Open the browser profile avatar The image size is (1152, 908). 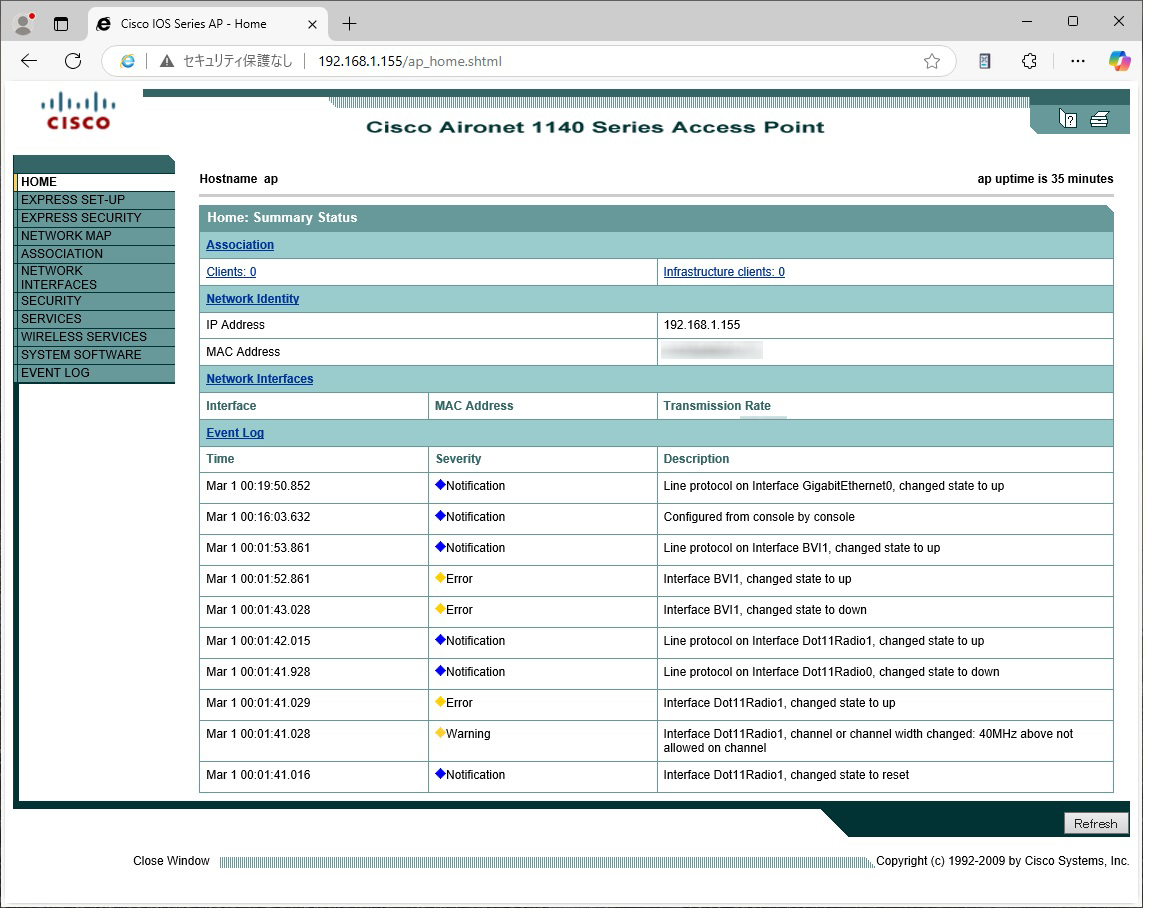[x=25, y=23]
